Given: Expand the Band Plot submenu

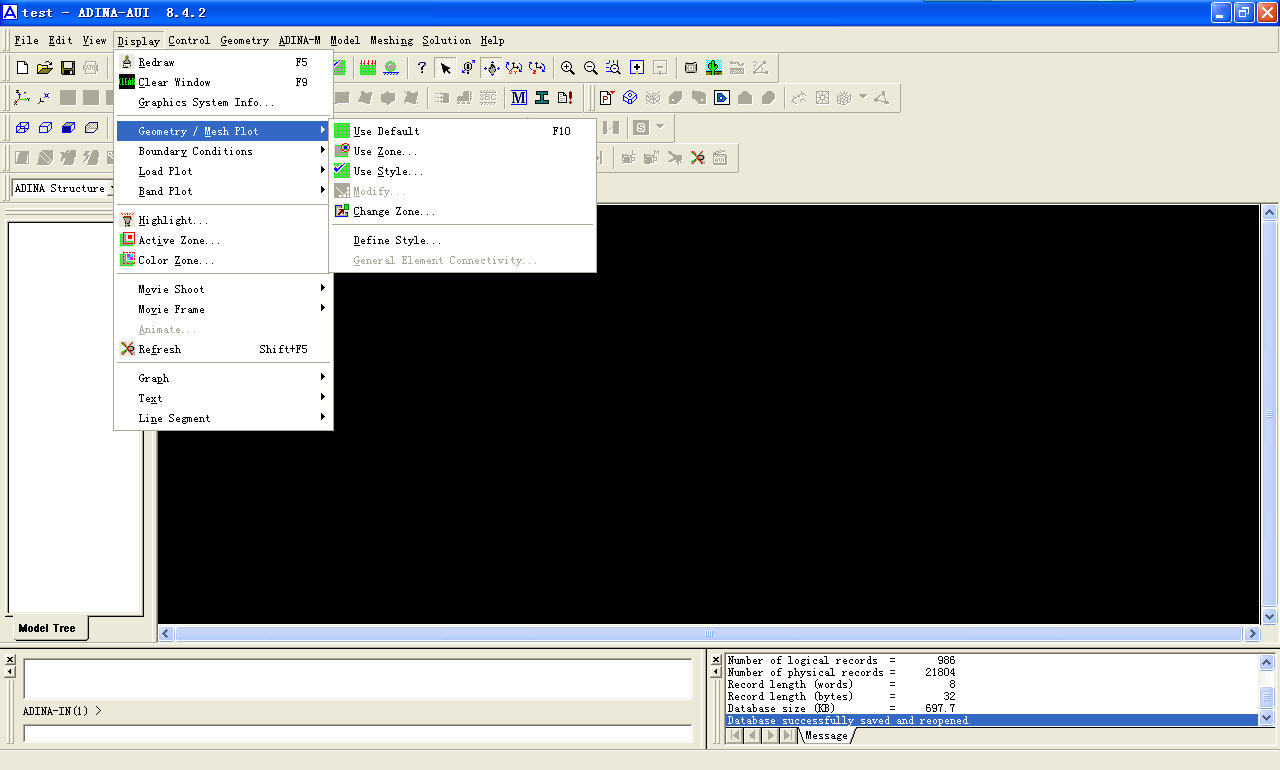Looking at the screenshot, I should (223, 191).
